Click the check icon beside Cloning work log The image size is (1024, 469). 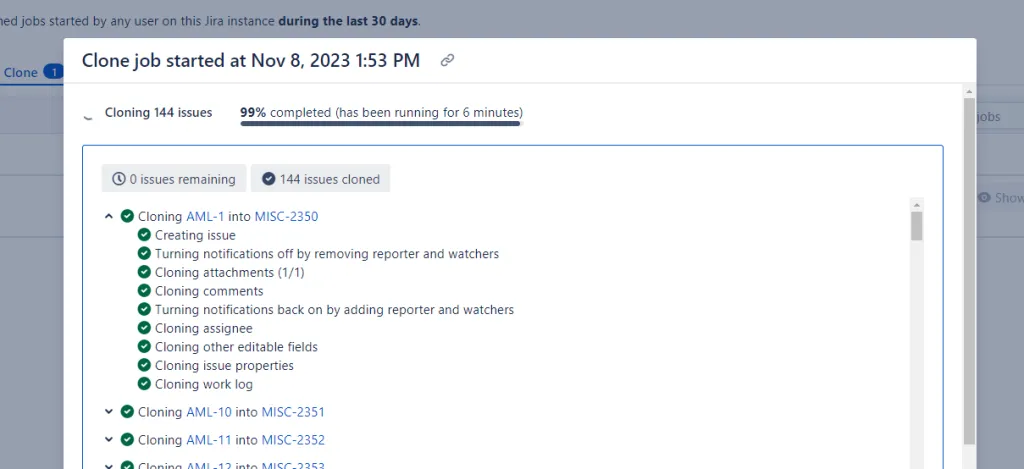click(x=144, y=384)
